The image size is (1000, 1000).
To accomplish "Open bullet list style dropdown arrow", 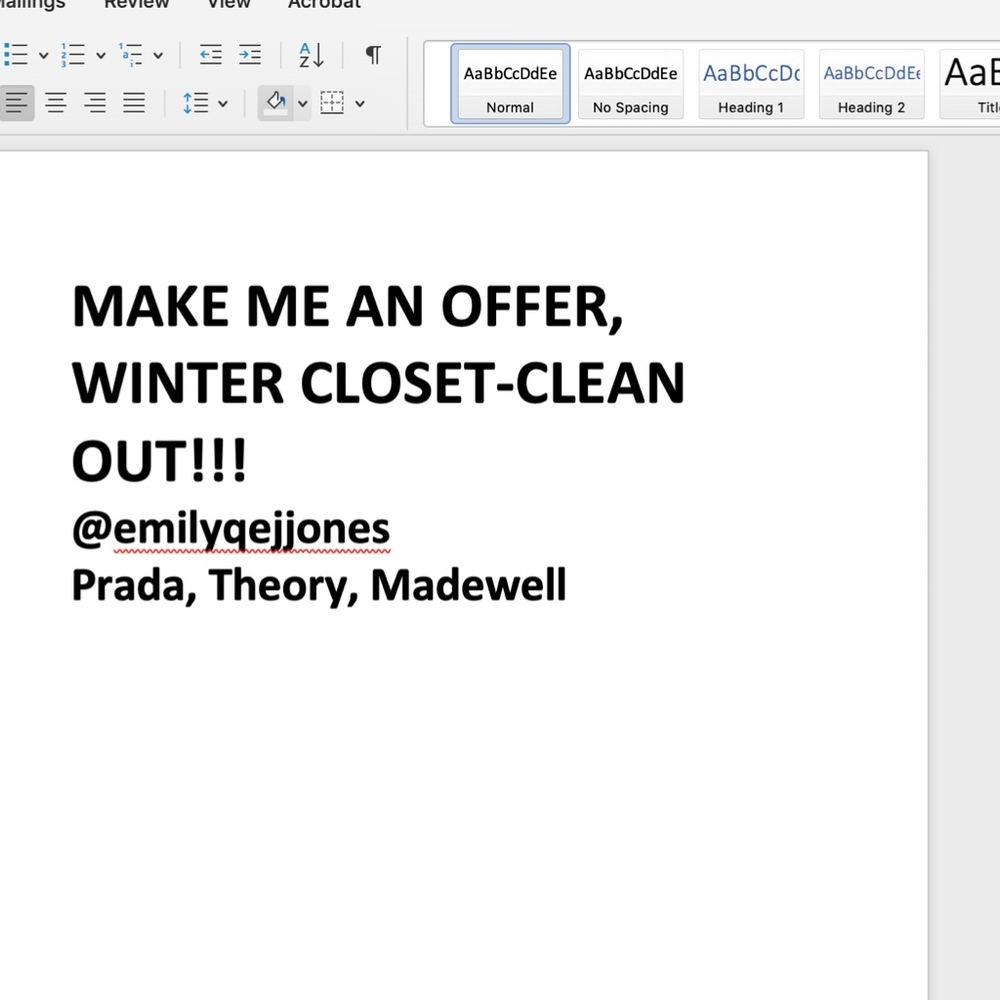I will tap(43, 55).
